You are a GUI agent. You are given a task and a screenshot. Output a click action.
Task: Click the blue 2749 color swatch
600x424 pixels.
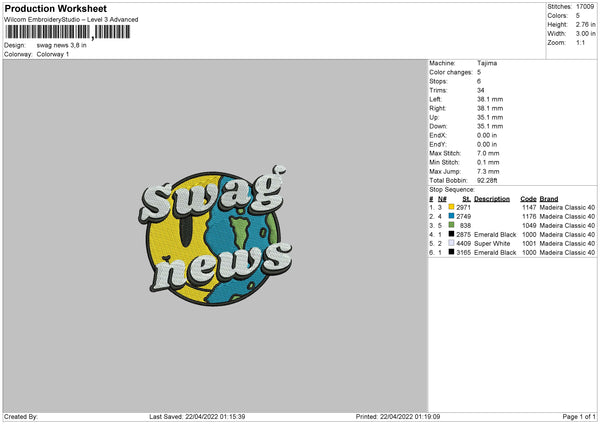coord(452,216)
